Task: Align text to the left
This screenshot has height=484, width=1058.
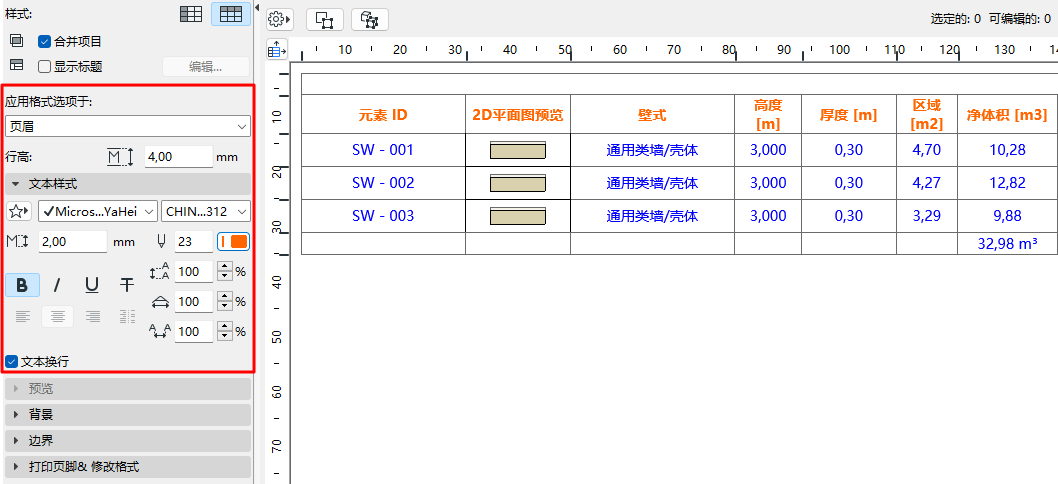Action: point(22,317)
